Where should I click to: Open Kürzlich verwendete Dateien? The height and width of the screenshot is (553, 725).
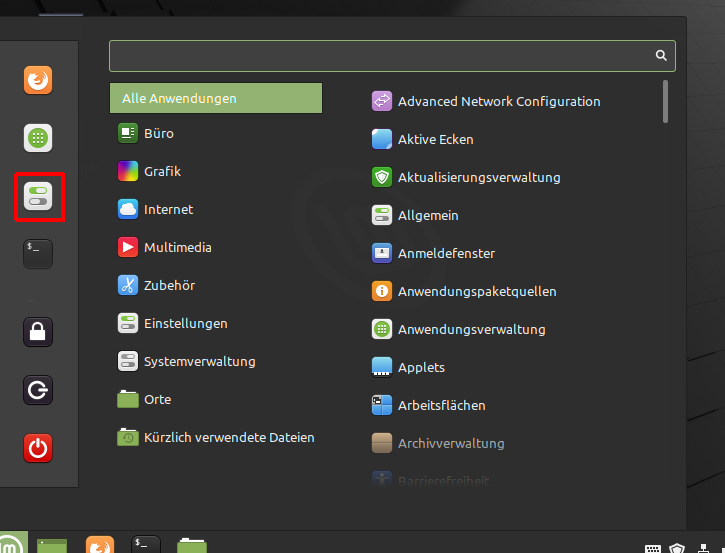216,437
